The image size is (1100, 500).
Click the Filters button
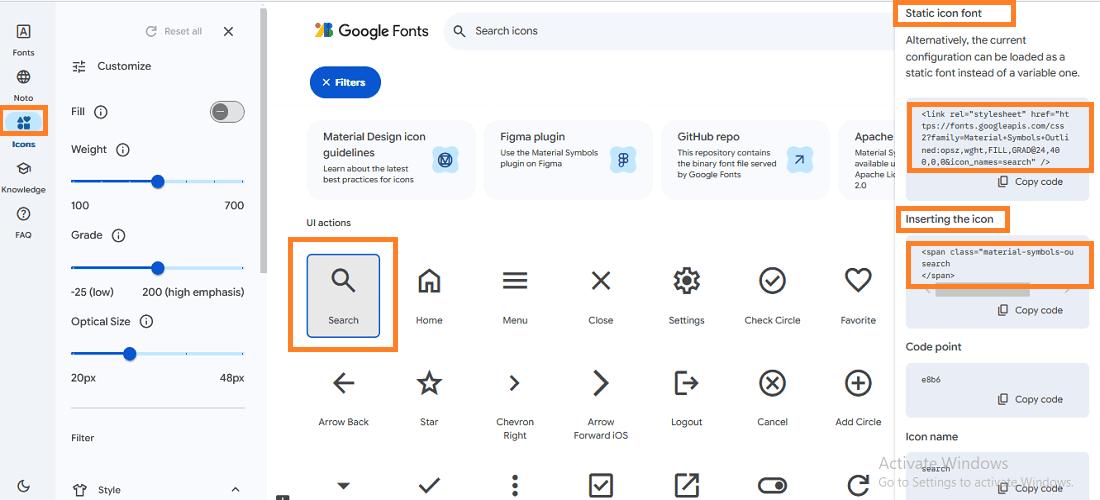(x=345, y=83)
